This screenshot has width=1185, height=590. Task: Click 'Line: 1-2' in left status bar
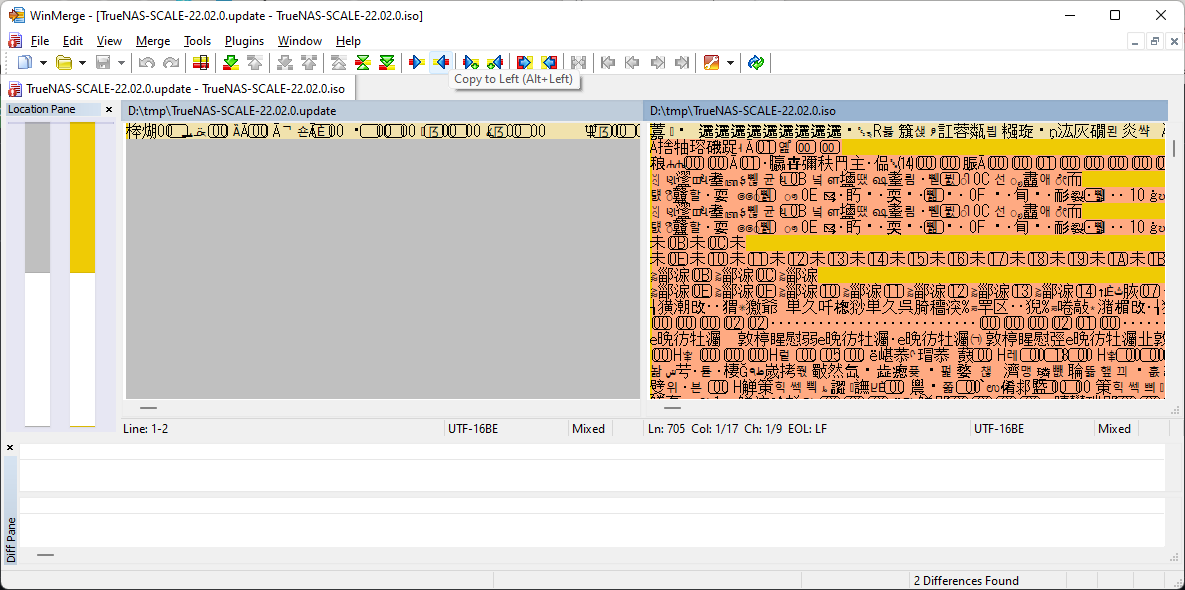tap(145, 428)
